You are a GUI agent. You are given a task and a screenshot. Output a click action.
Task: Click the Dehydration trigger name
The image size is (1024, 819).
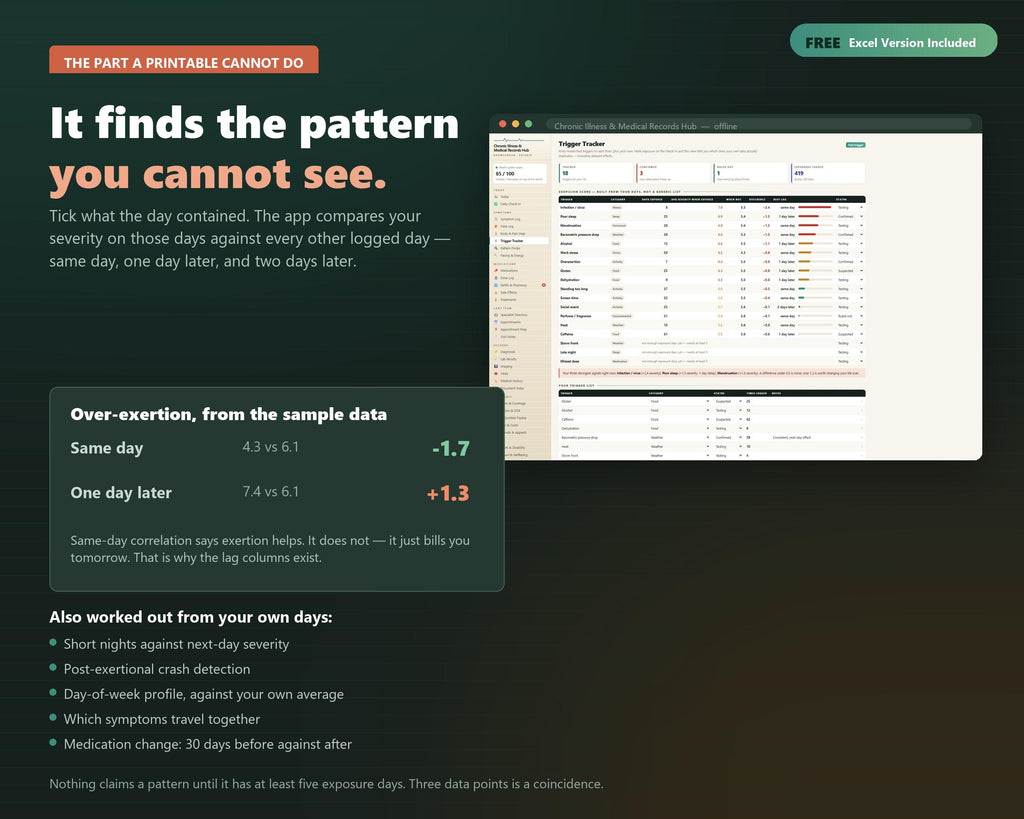569,280
